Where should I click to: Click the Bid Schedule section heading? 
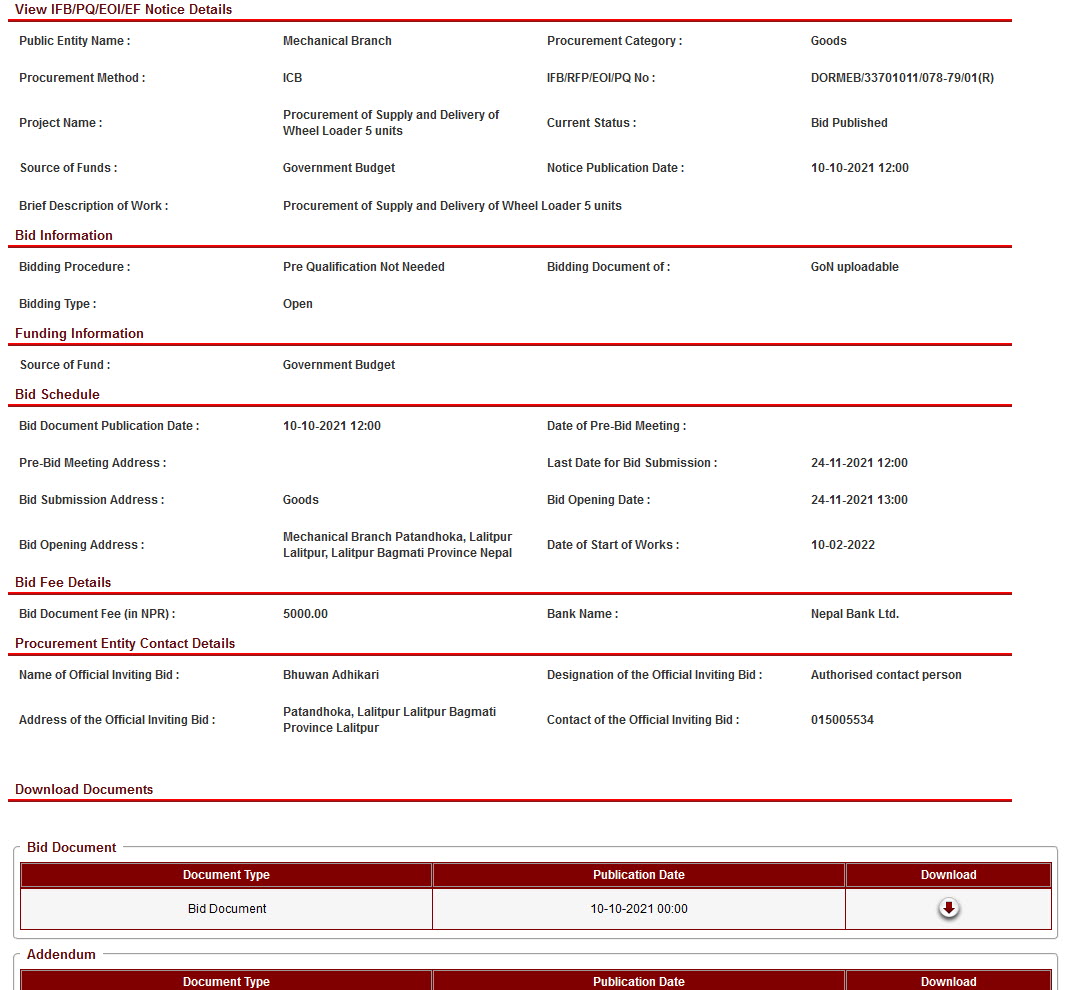(x=57, y=394)
